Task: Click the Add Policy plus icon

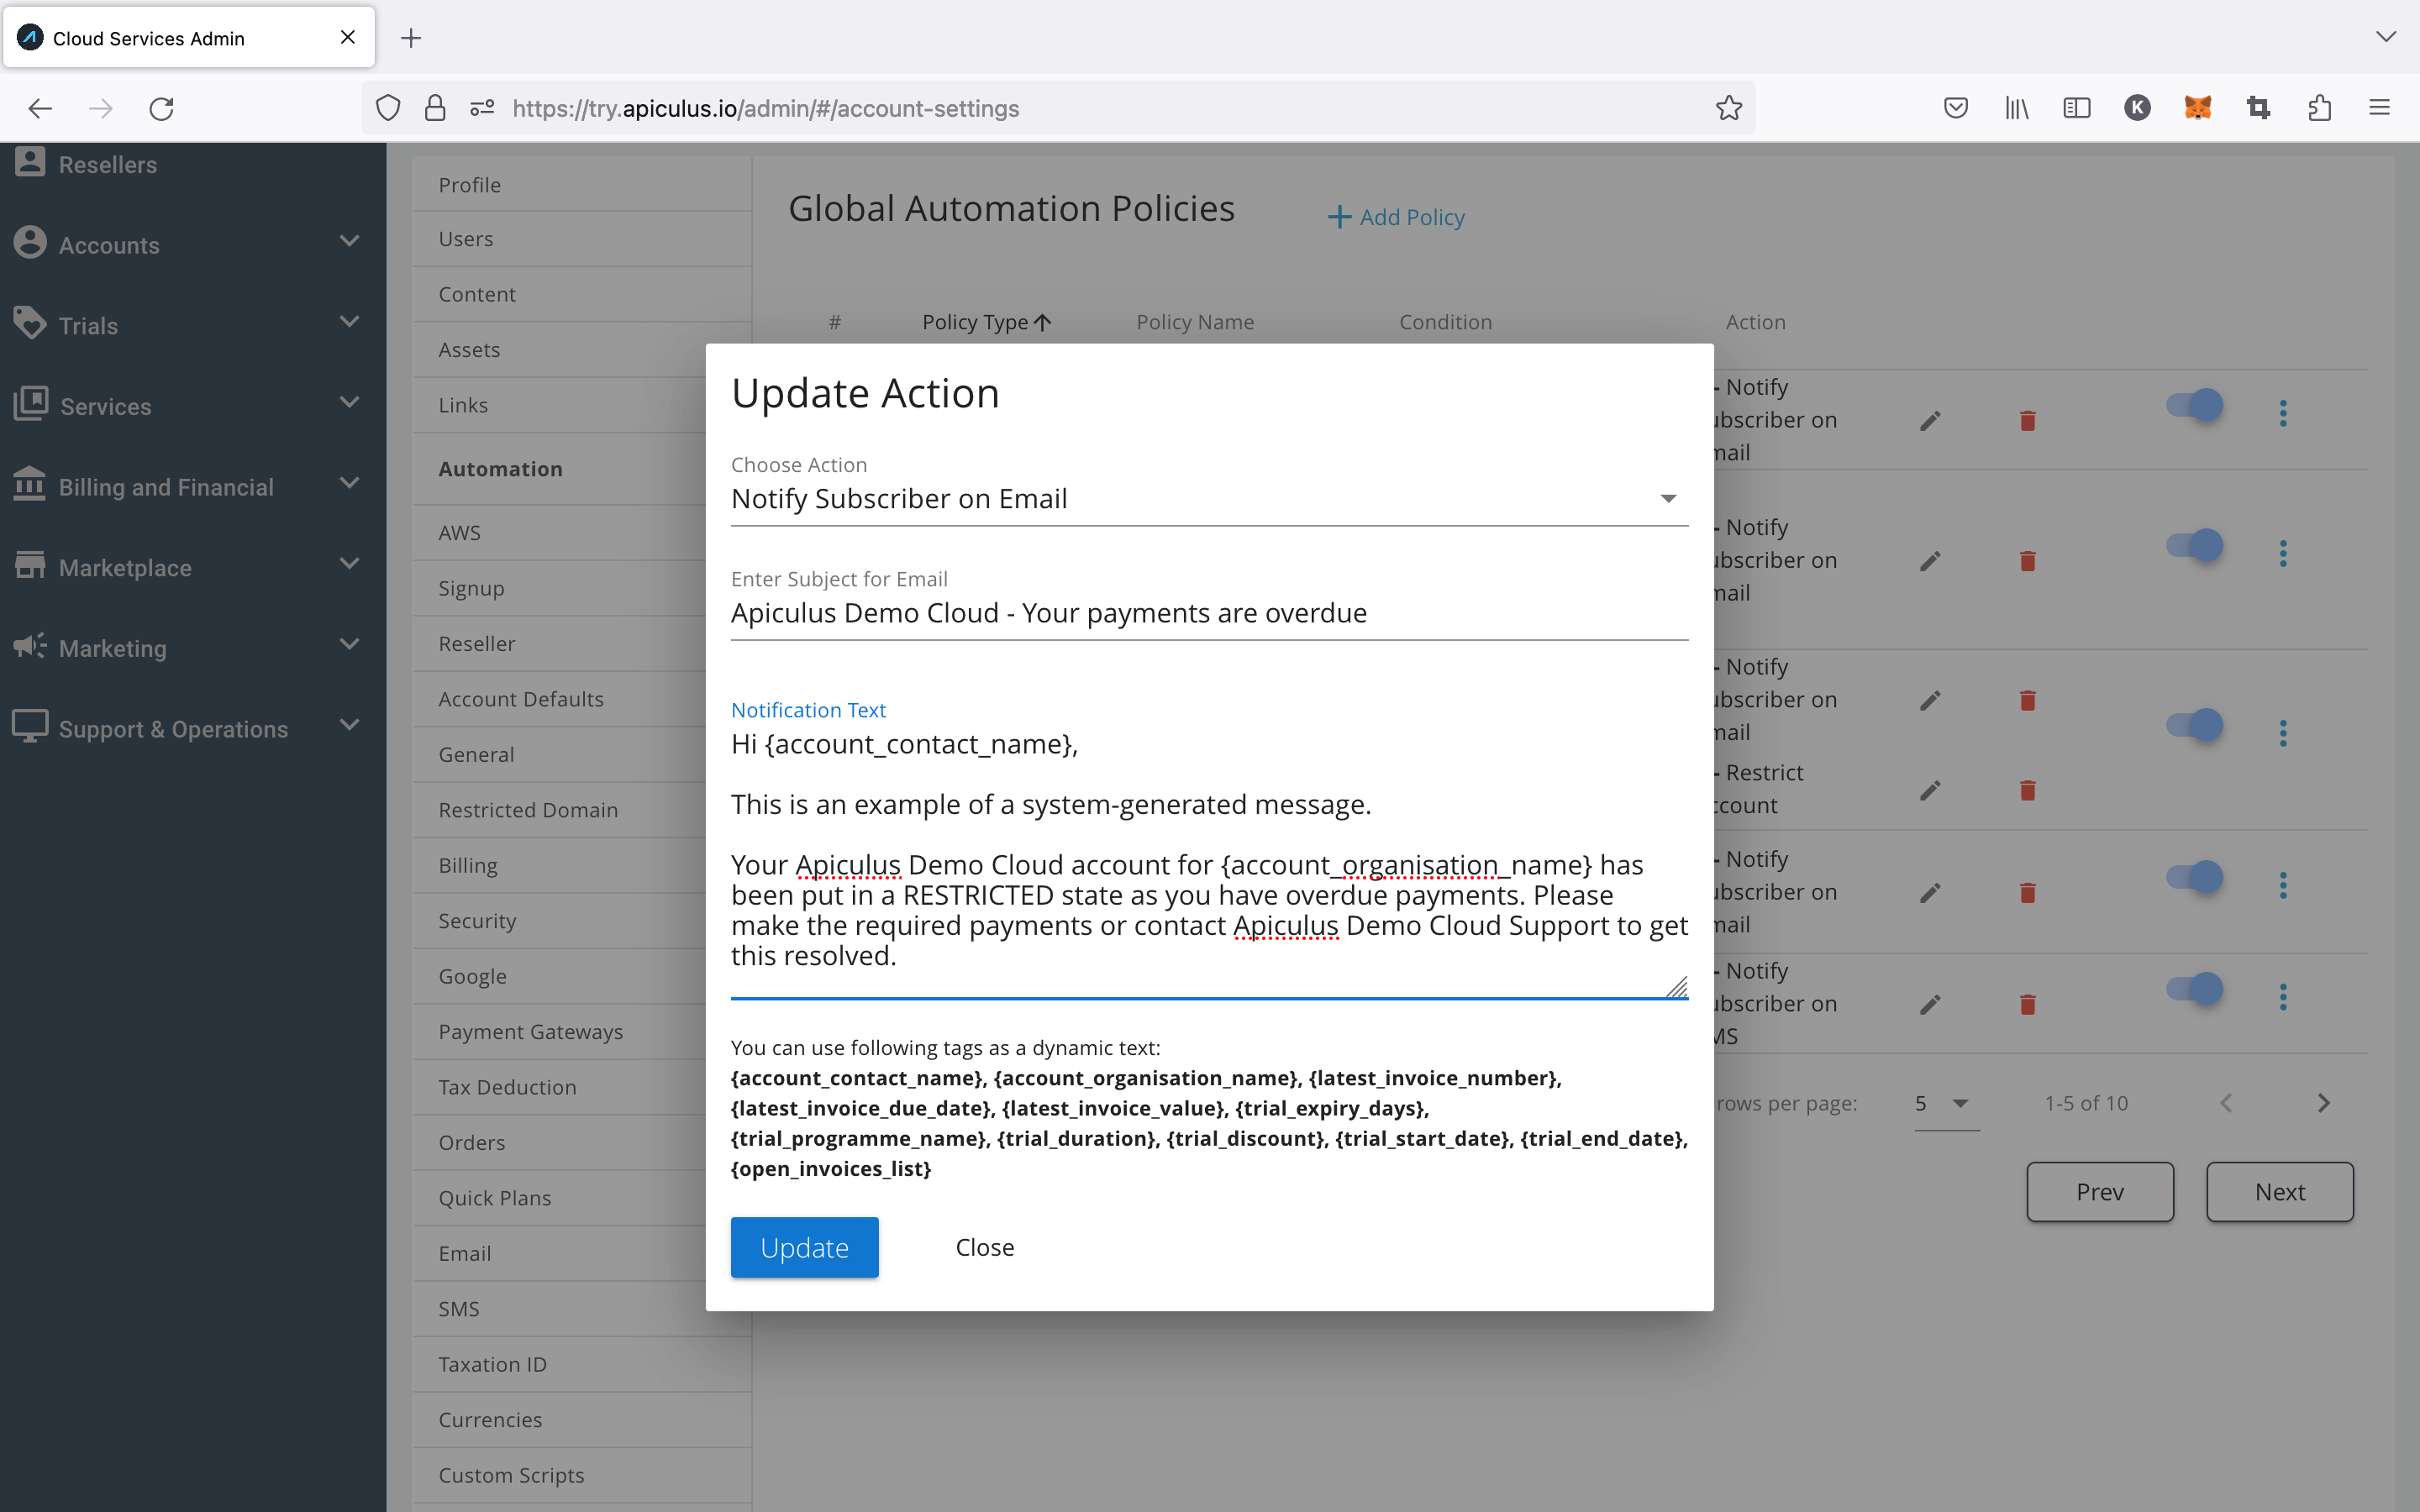Action: click(1338, 216)
